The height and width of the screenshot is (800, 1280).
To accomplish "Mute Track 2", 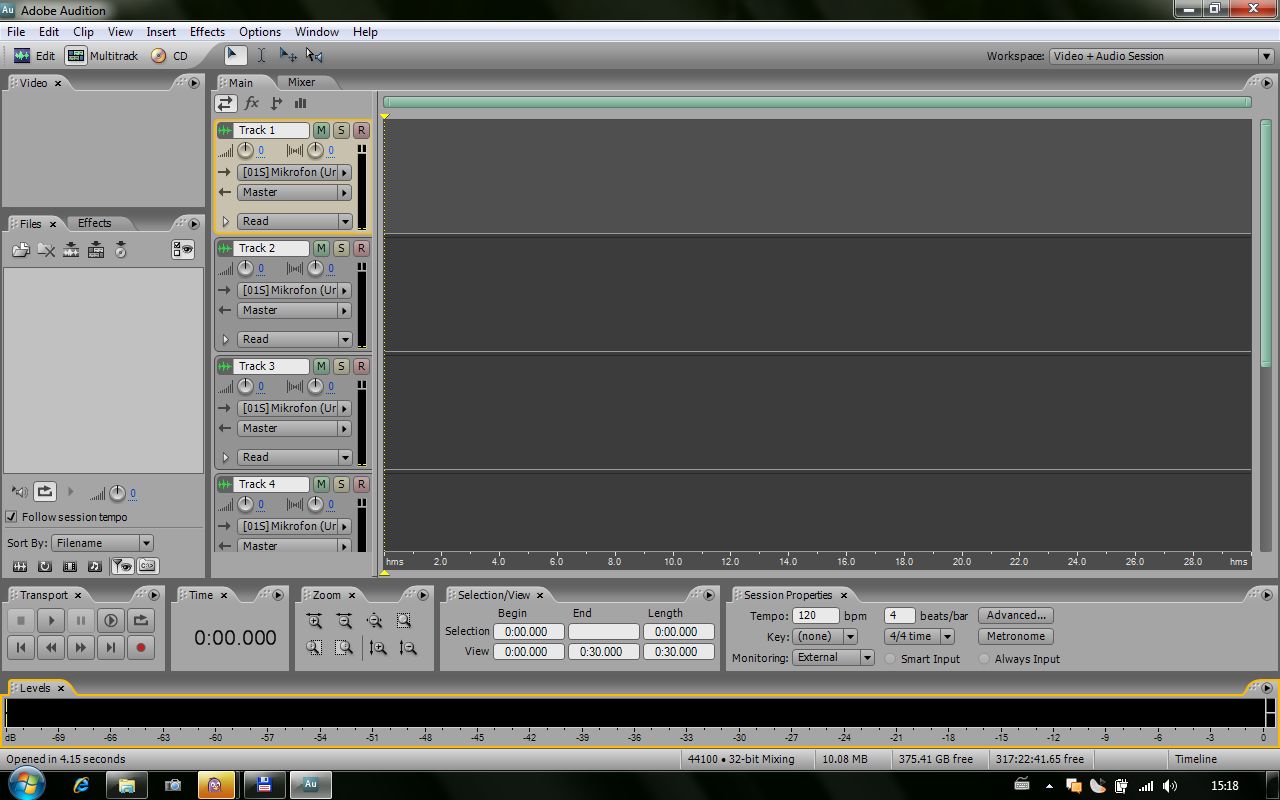I will (321, 248).
